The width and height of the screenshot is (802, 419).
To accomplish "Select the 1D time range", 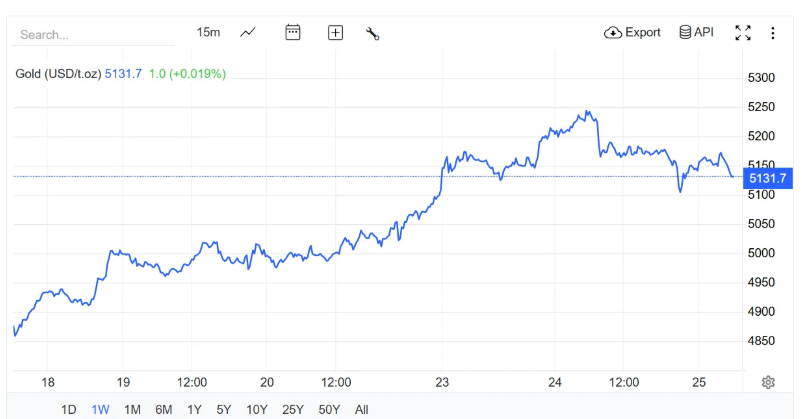I will 69,409.
